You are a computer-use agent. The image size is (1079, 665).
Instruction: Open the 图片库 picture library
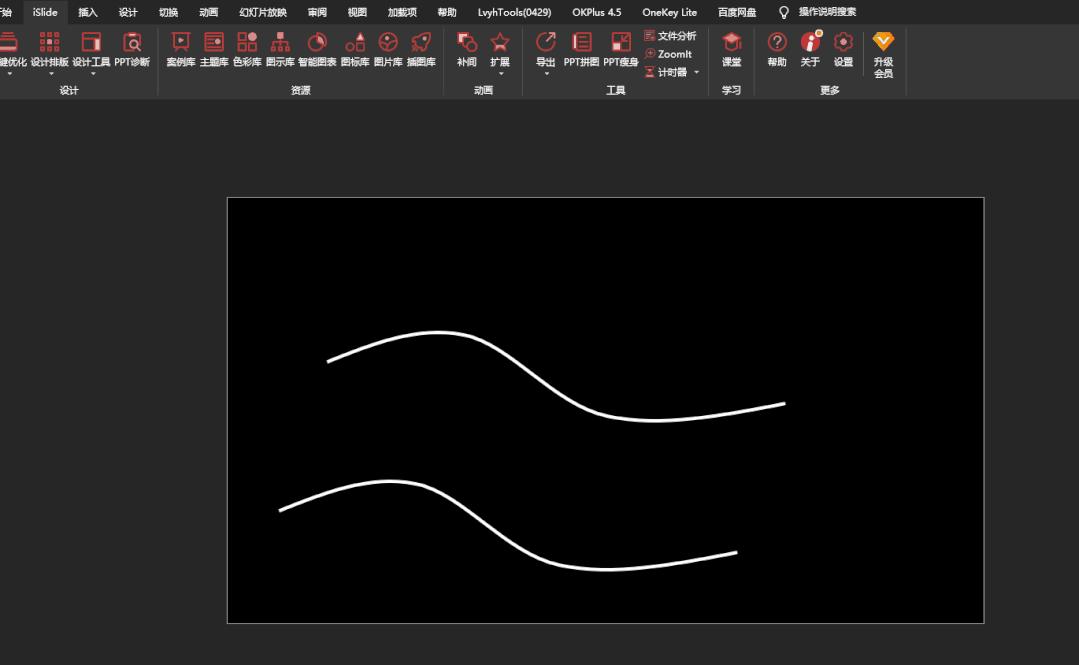(388, 49)
